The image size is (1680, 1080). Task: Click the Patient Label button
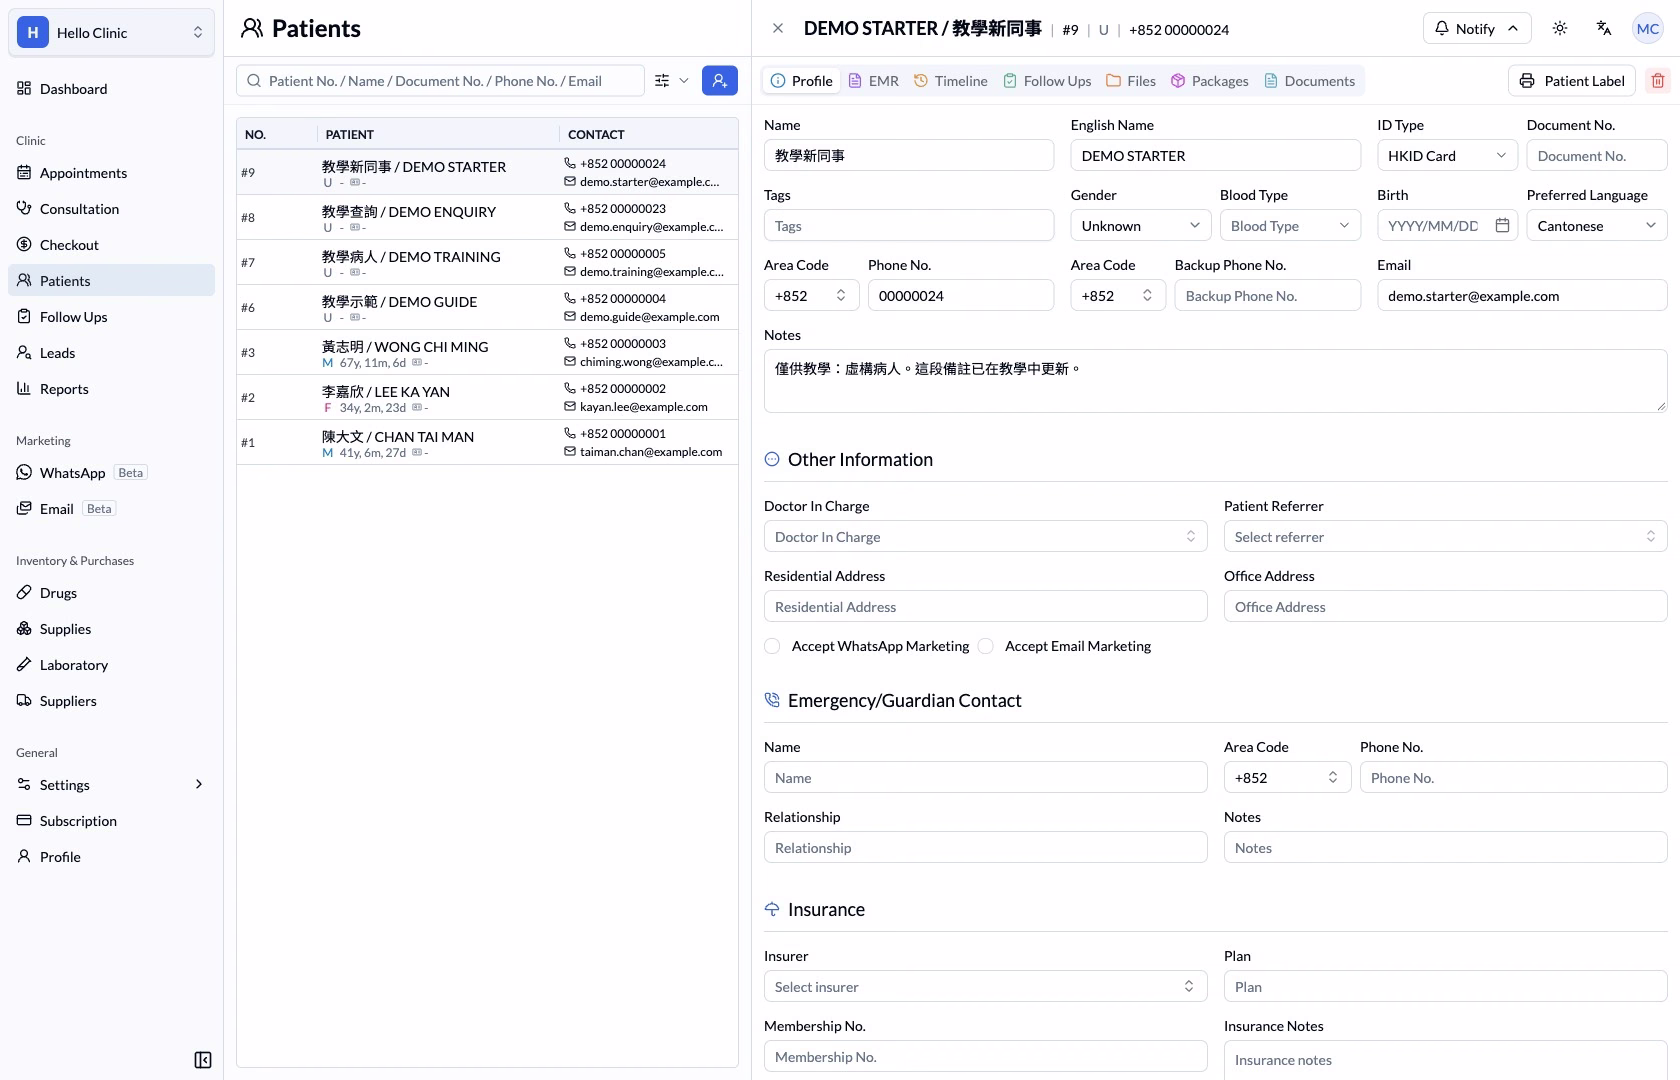(x=1571, y=81)
